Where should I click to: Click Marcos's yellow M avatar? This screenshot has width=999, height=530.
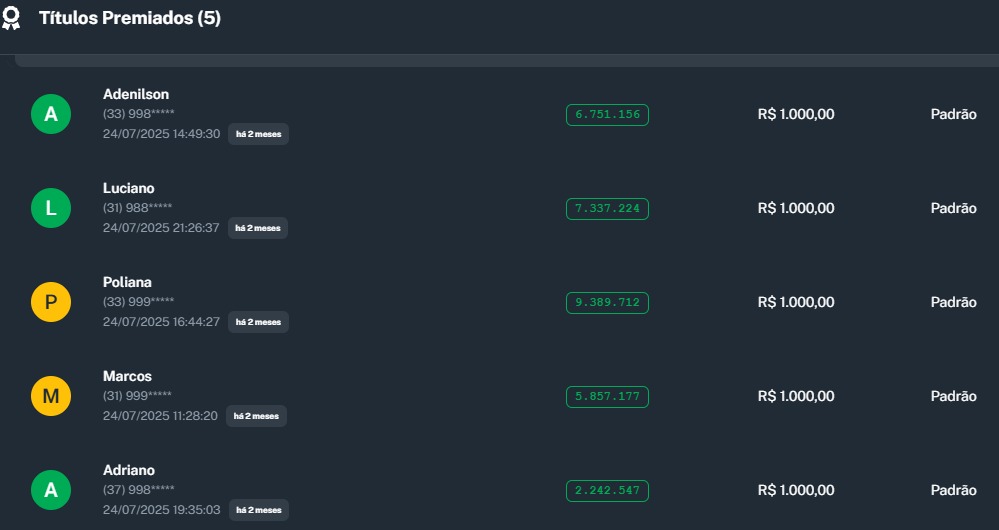[x=51, y=397]
